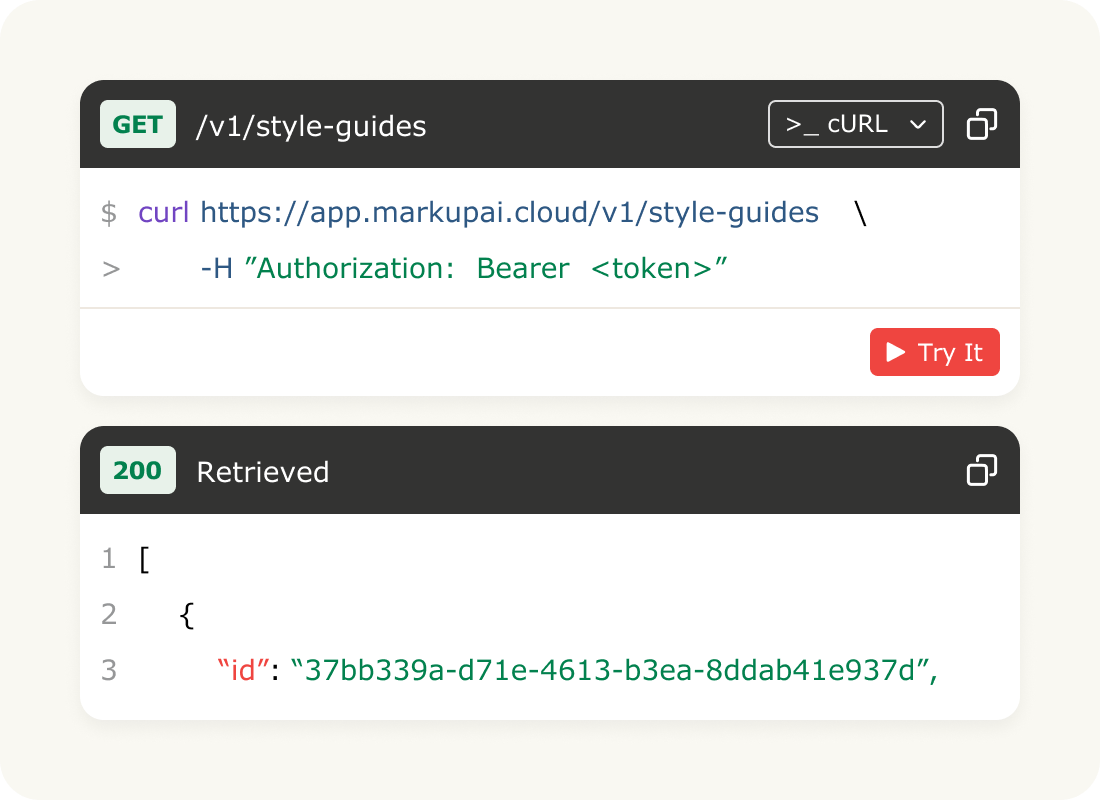
Task: Click the app.markupai.cloud URL in the command
Action: click(509, 213)
